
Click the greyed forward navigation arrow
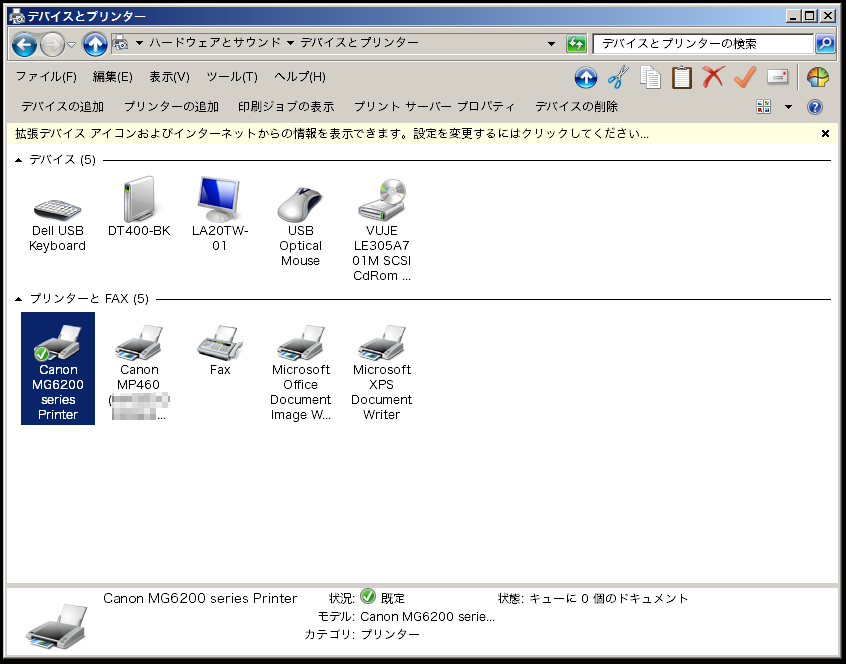click(x=52, y=44)
